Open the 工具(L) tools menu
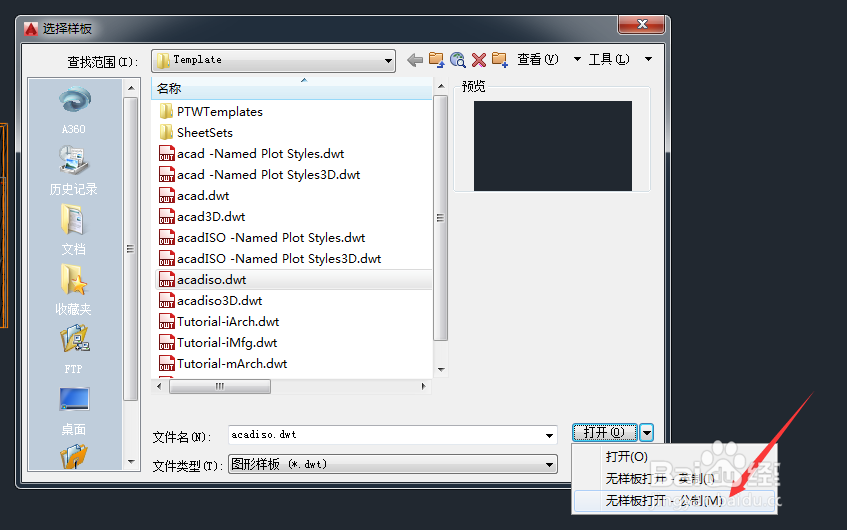Screen dimensions: 847x530 point(609,59)
